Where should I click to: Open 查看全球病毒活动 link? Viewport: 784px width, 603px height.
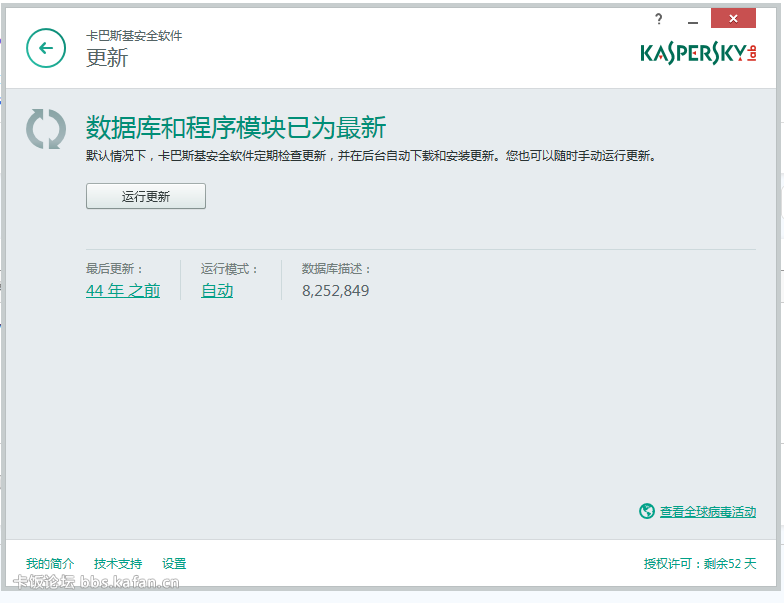(708, 512)
